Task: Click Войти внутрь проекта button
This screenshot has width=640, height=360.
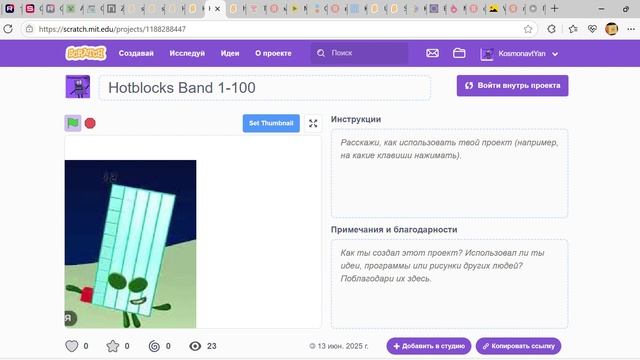Action: click(x=512, y=86)
